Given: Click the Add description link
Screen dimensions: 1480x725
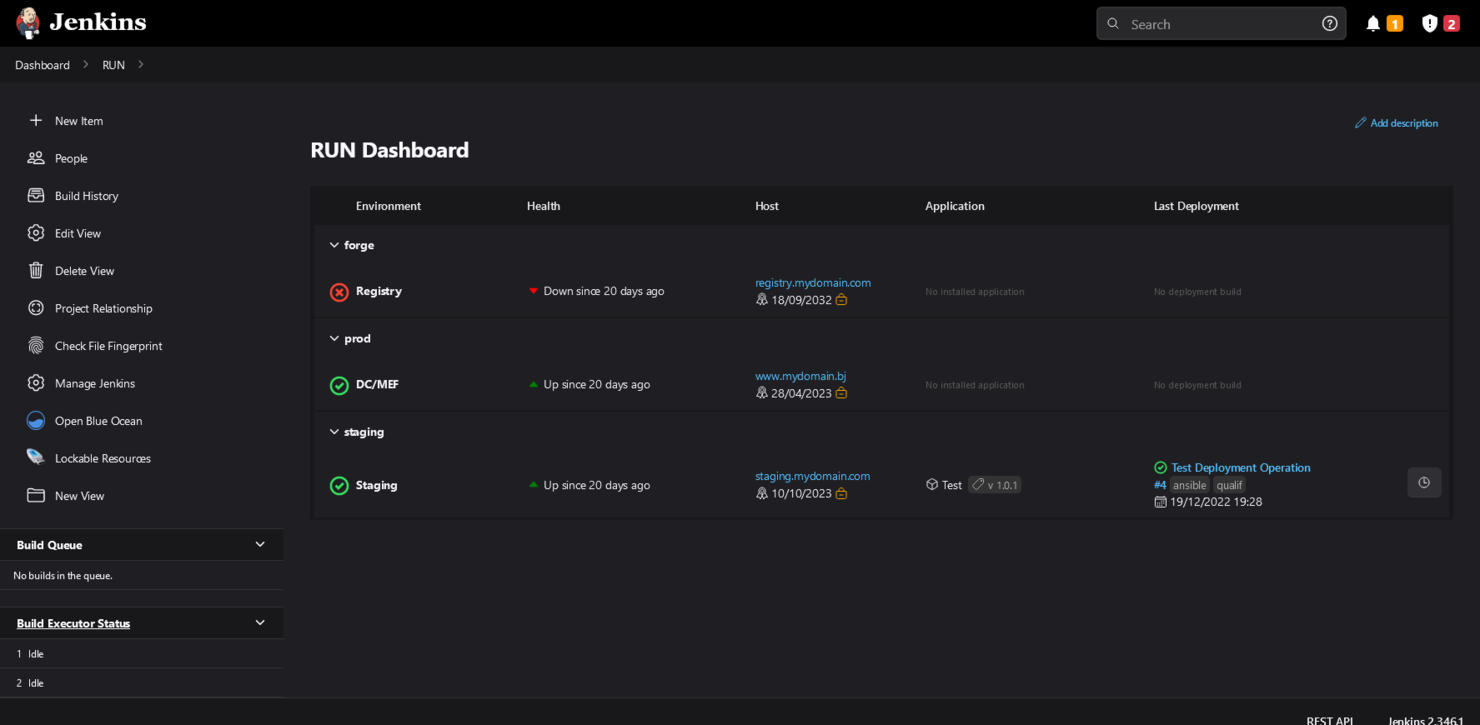Looking at the screenshot, I should click(1397, 122).
